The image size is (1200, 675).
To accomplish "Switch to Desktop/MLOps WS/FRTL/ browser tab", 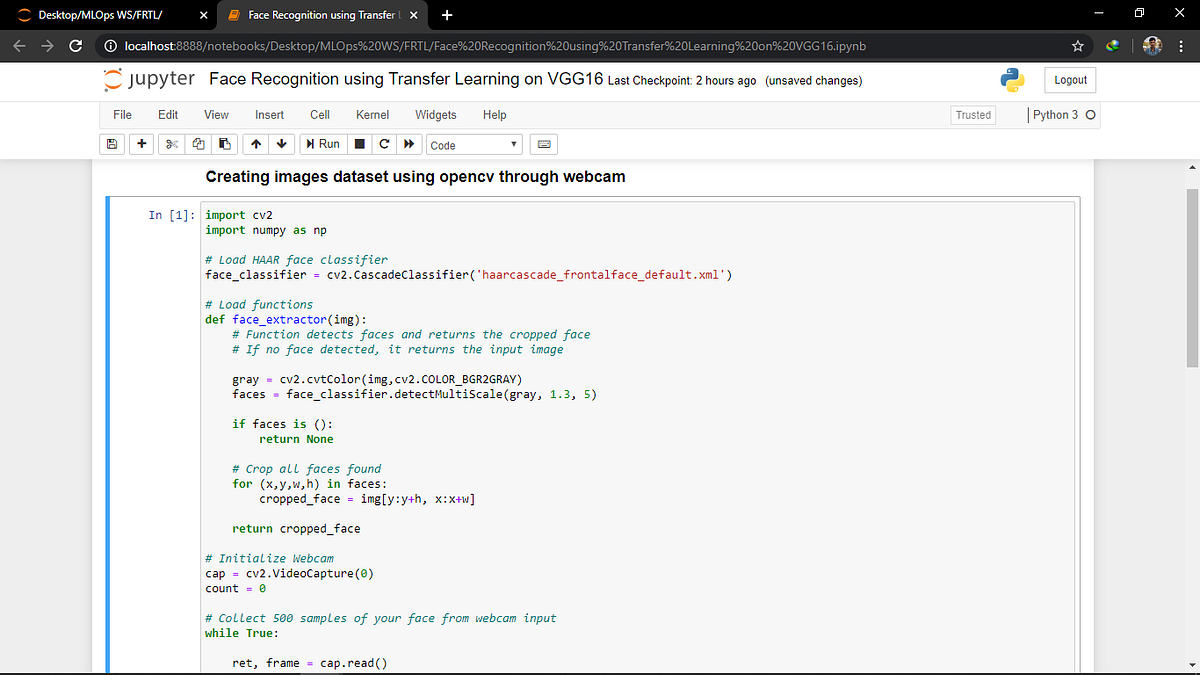I will coord(102,15).
